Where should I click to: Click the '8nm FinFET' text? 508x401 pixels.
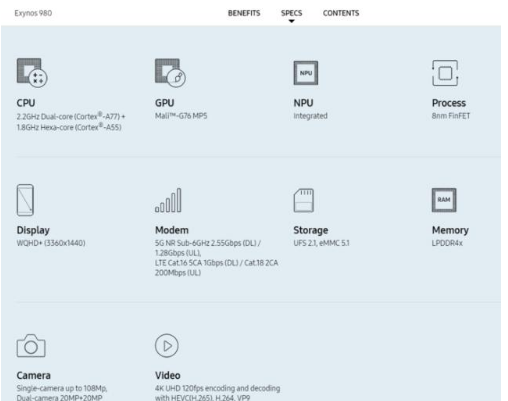pos(451,116)
